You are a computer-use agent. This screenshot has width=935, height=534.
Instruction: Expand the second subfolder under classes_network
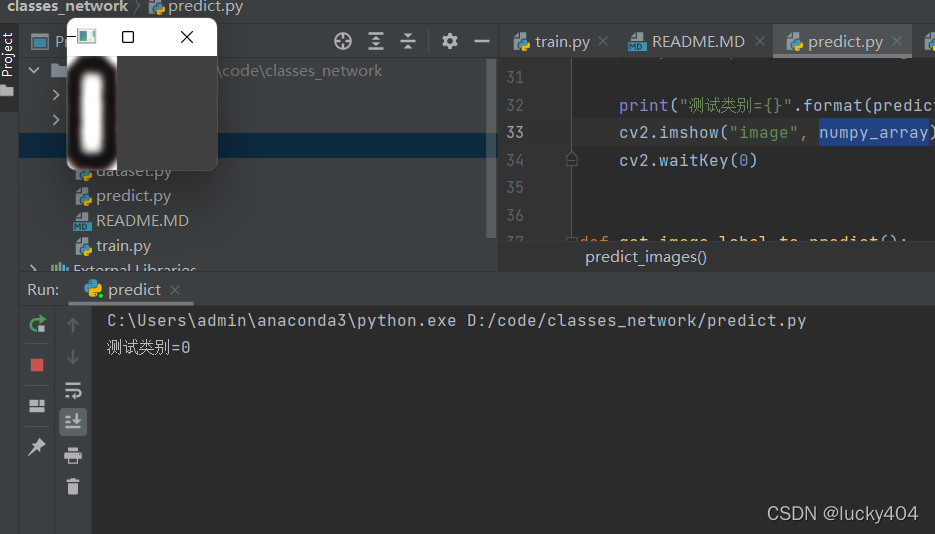click(x=55, y=120)
